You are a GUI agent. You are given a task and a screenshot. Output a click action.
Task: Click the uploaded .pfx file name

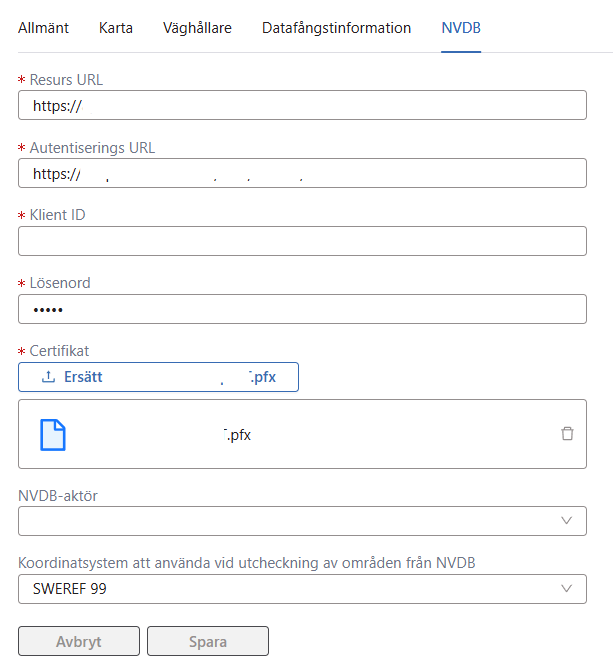point(238,434)
